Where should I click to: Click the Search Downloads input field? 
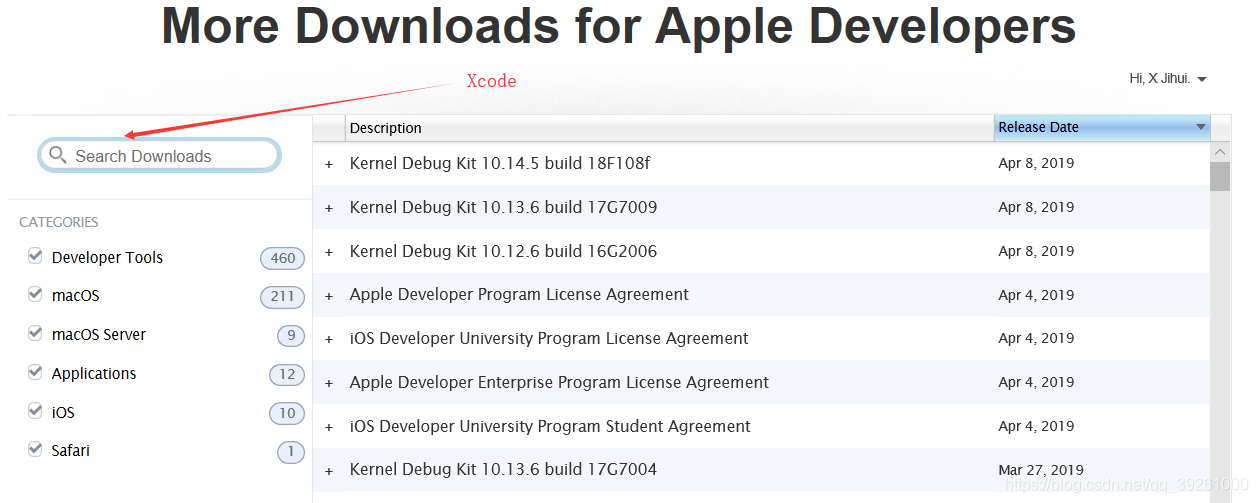[x=160, y=155]
